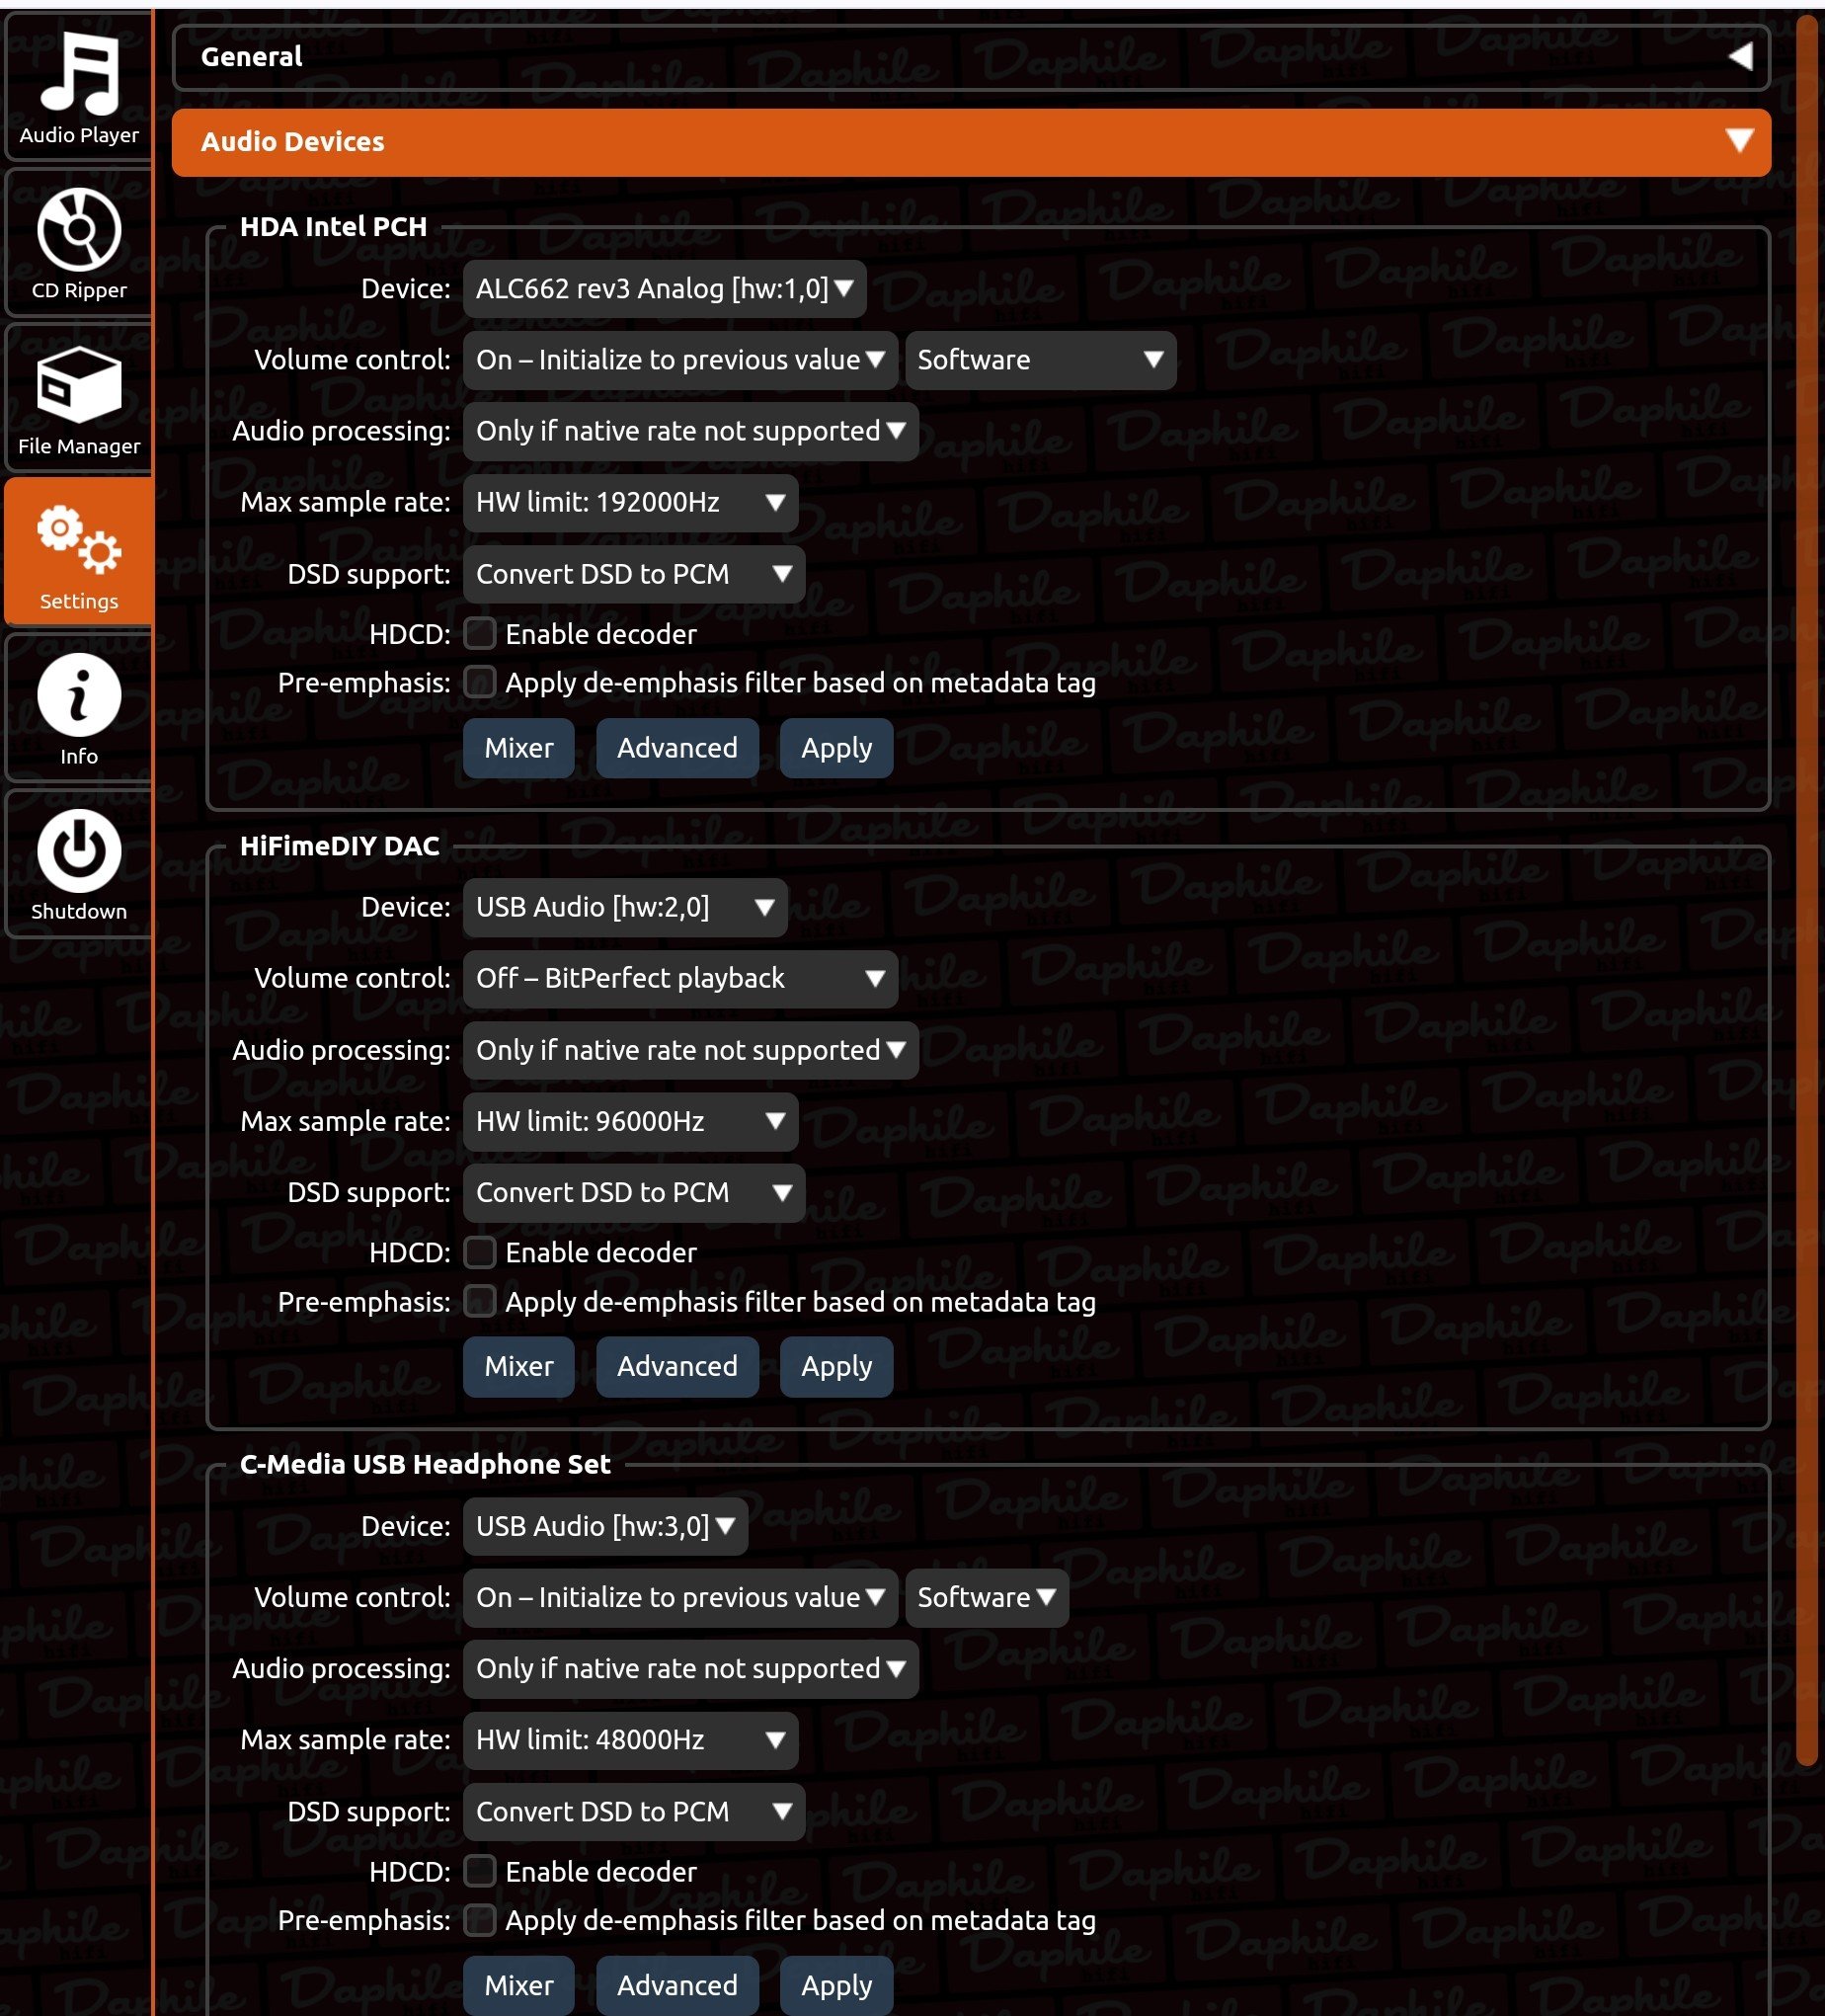Apply C-Media USB Headphone Set settings
Screen dimensions: 1825x2016
[836, 1985]
